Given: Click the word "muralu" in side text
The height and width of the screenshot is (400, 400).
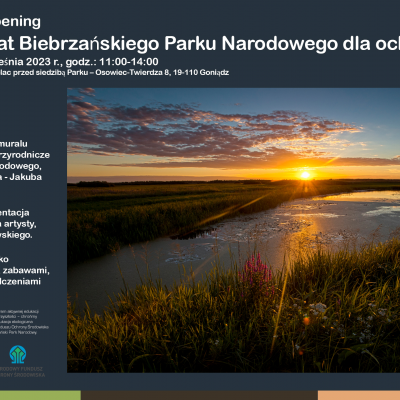Looking at the screenshot, I should pos(14,144).
